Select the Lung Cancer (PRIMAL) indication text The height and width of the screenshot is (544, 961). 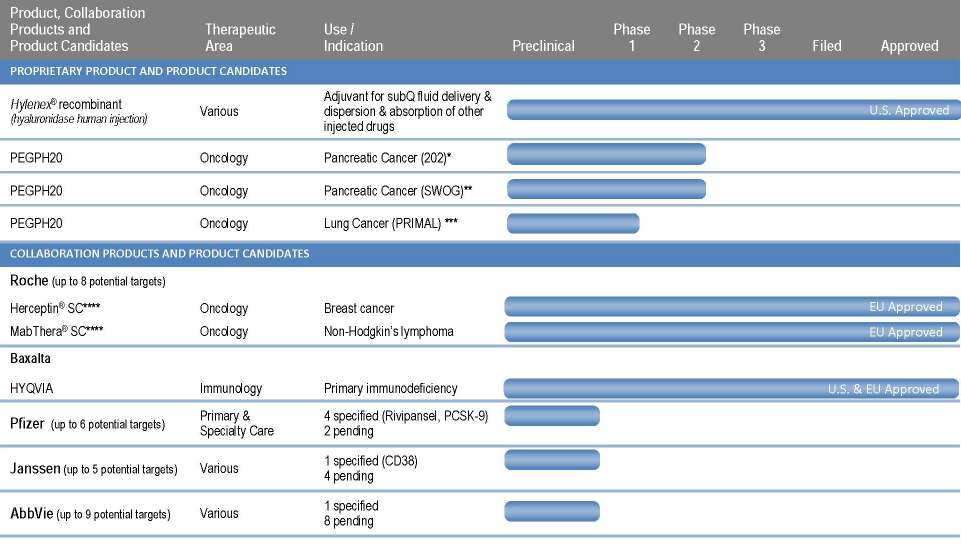(x=391, y=223)
